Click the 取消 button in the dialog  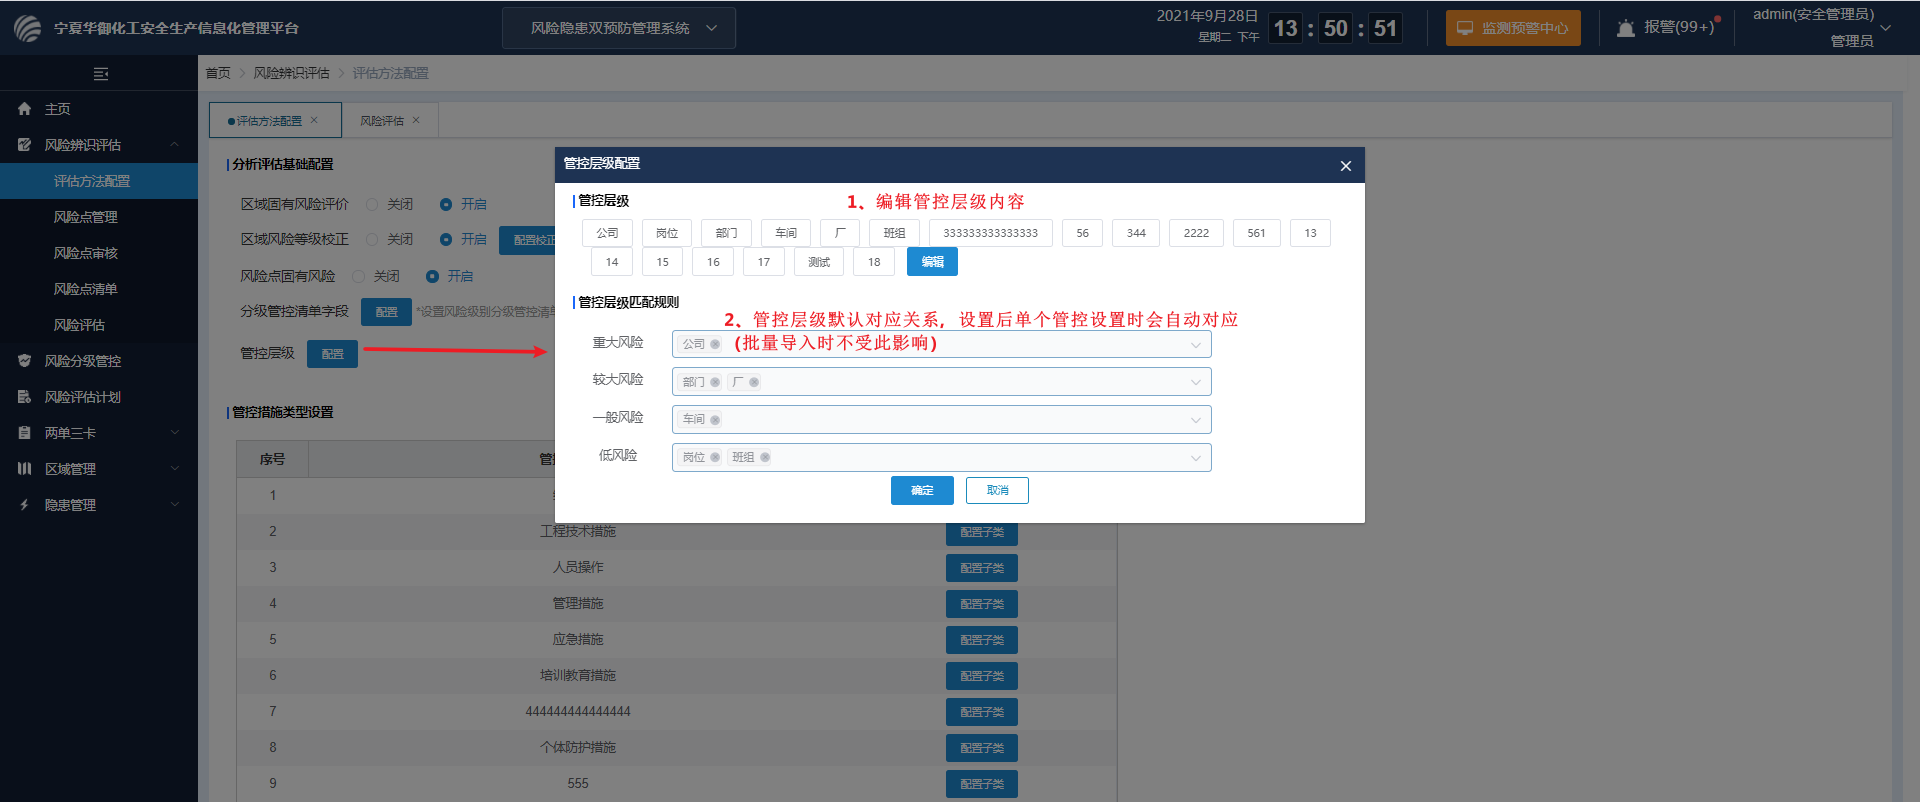(x=997, y=490)
